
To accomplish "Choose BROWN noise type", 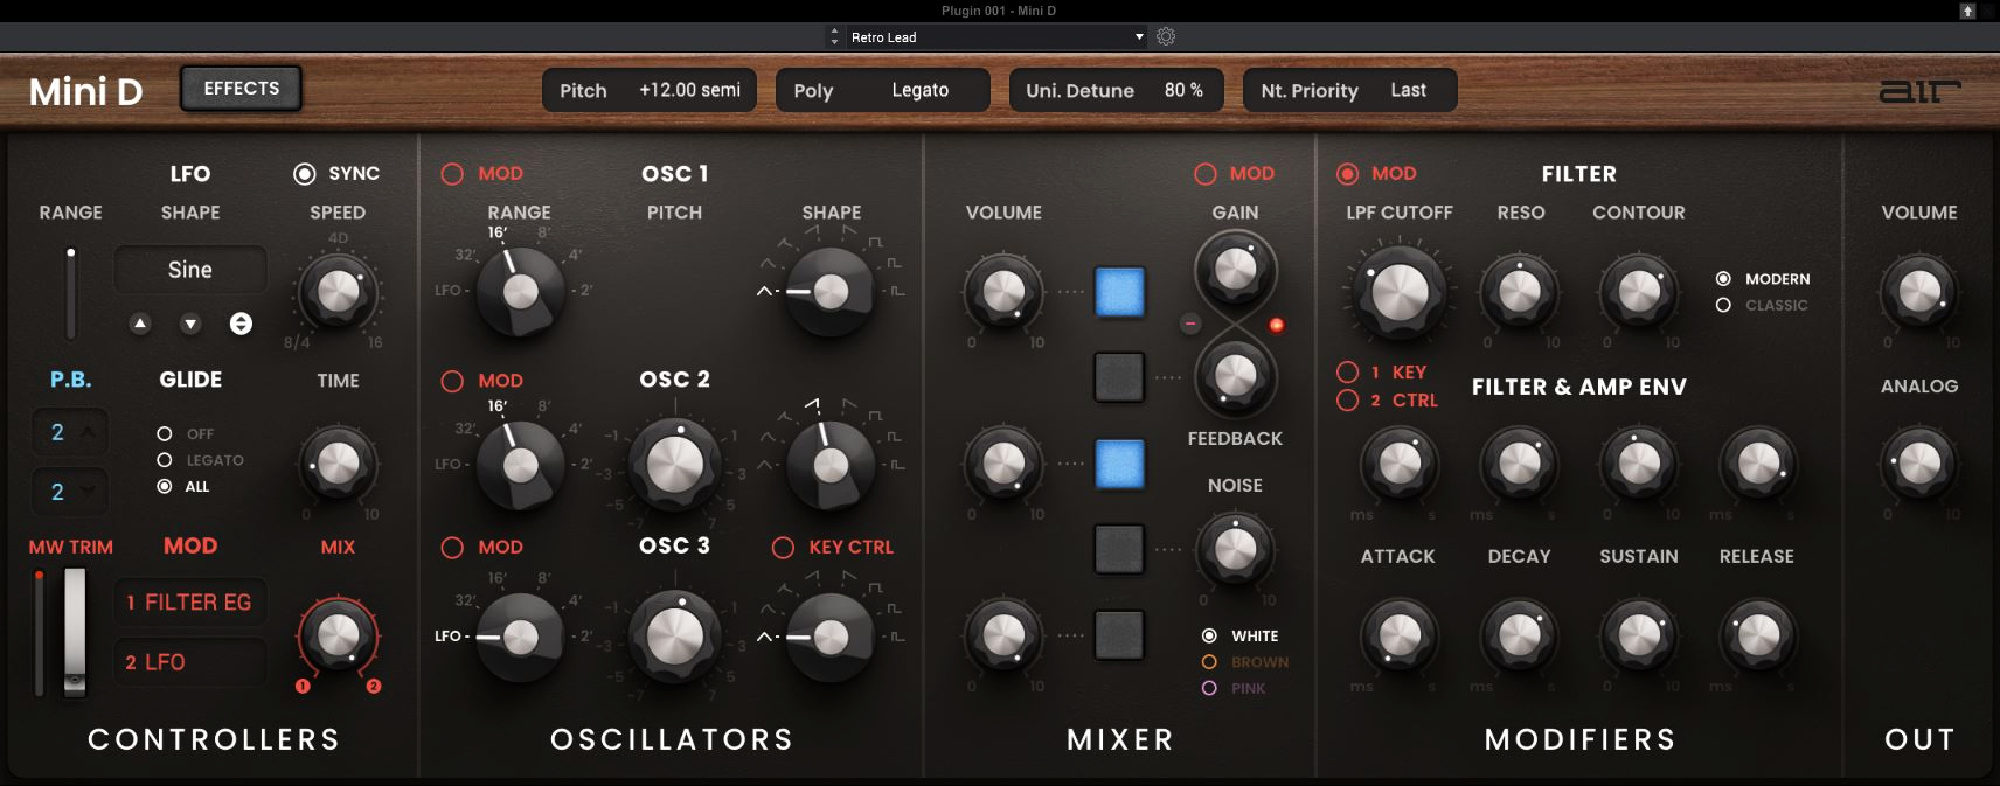I will [1209, 662].
